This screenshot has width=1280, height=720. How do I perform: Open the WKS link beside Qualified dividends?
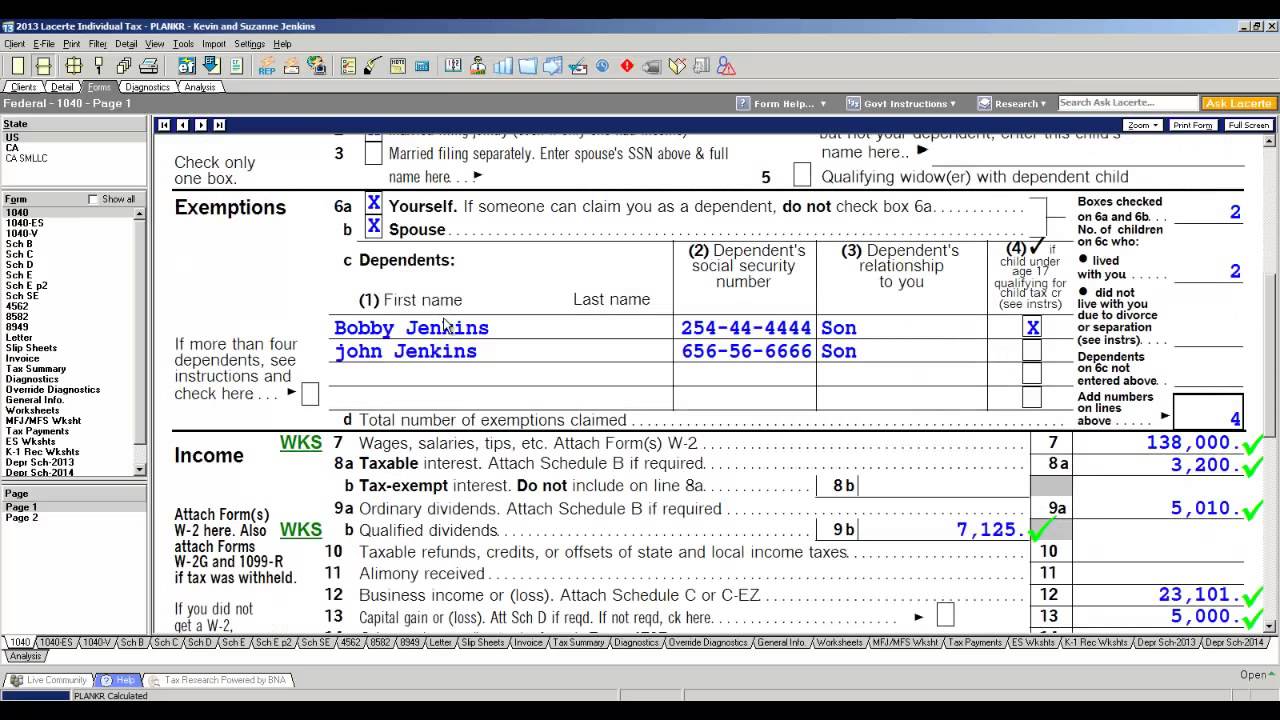tap(301, 530)
